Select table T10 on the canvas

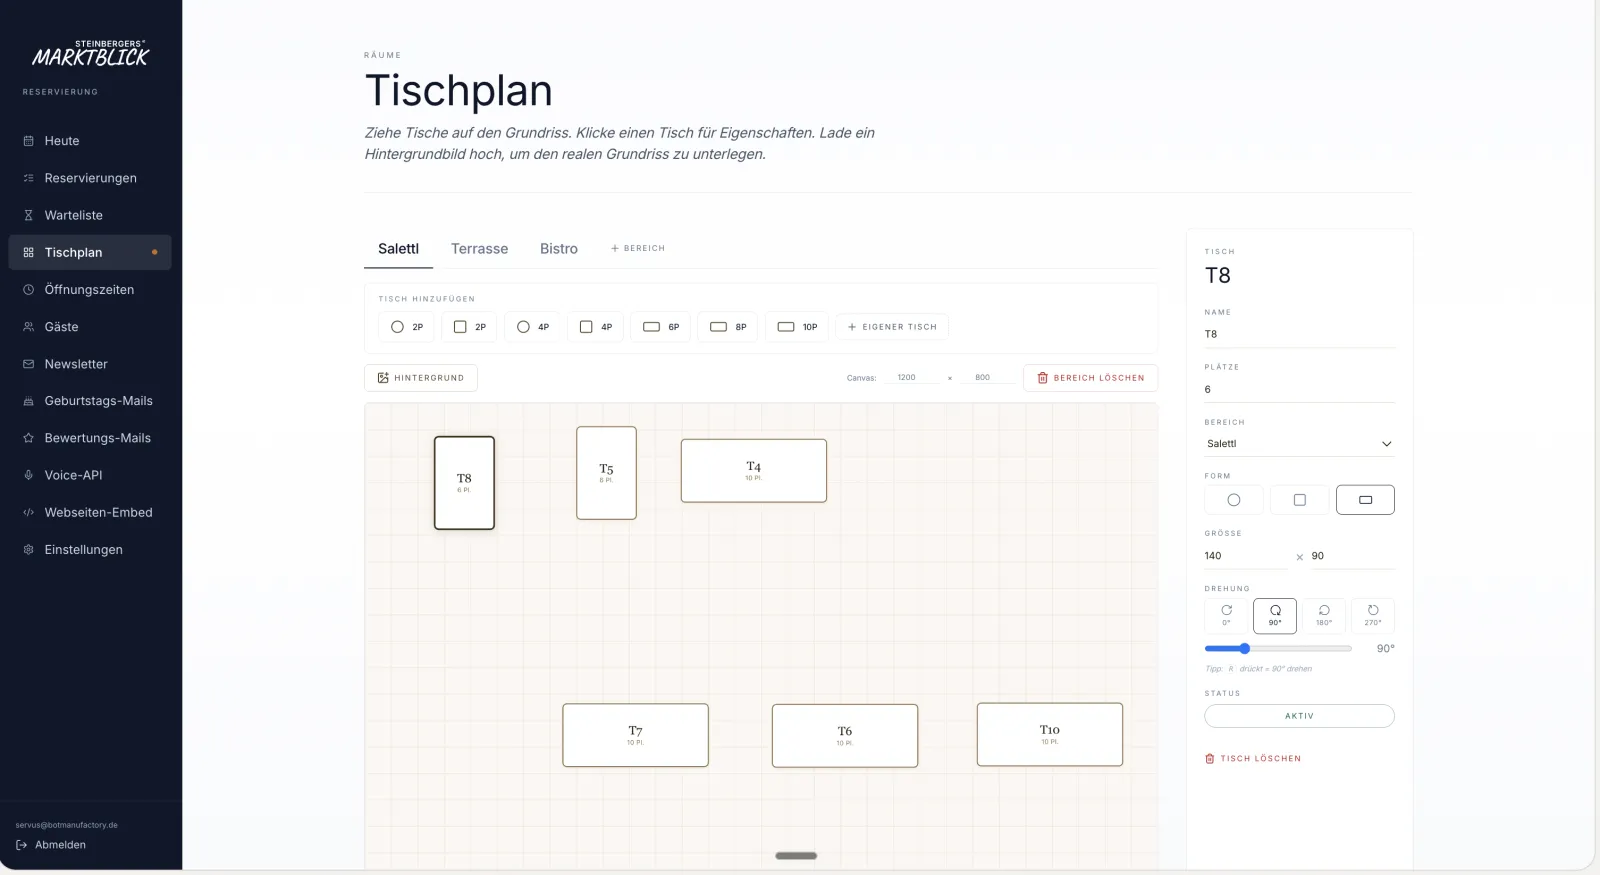tap(1050, 735)
